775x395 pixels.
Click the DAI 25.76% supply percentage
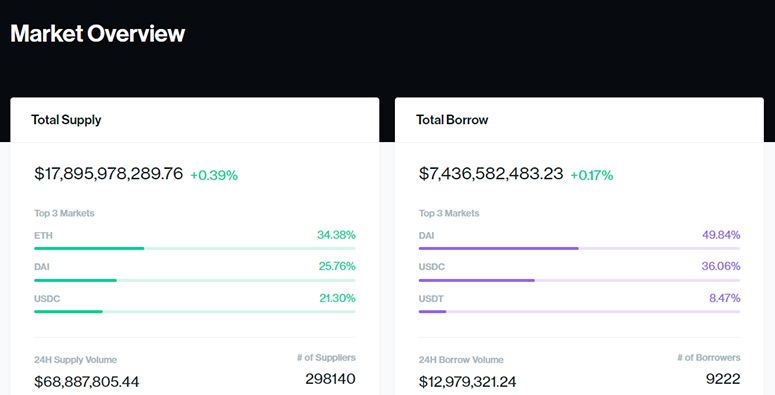tap(337, 266)
